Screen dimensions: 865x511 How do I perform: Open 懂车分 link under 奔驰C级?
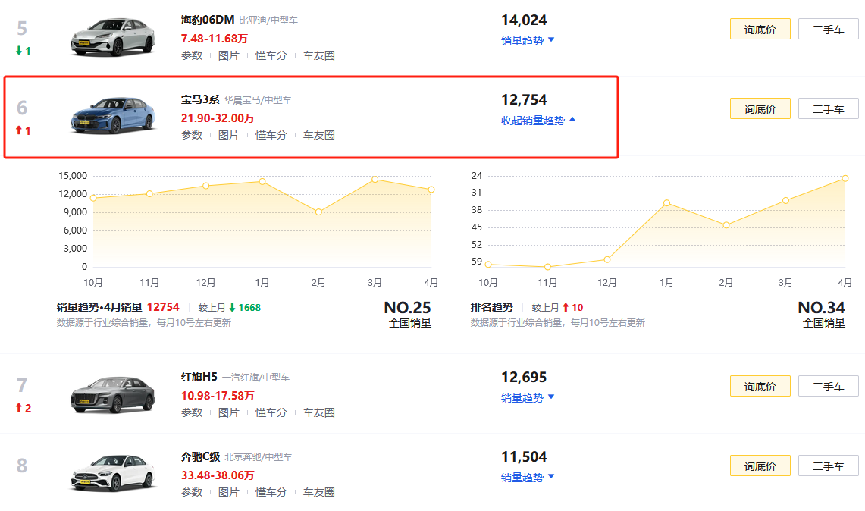click(x=271, y=492)
